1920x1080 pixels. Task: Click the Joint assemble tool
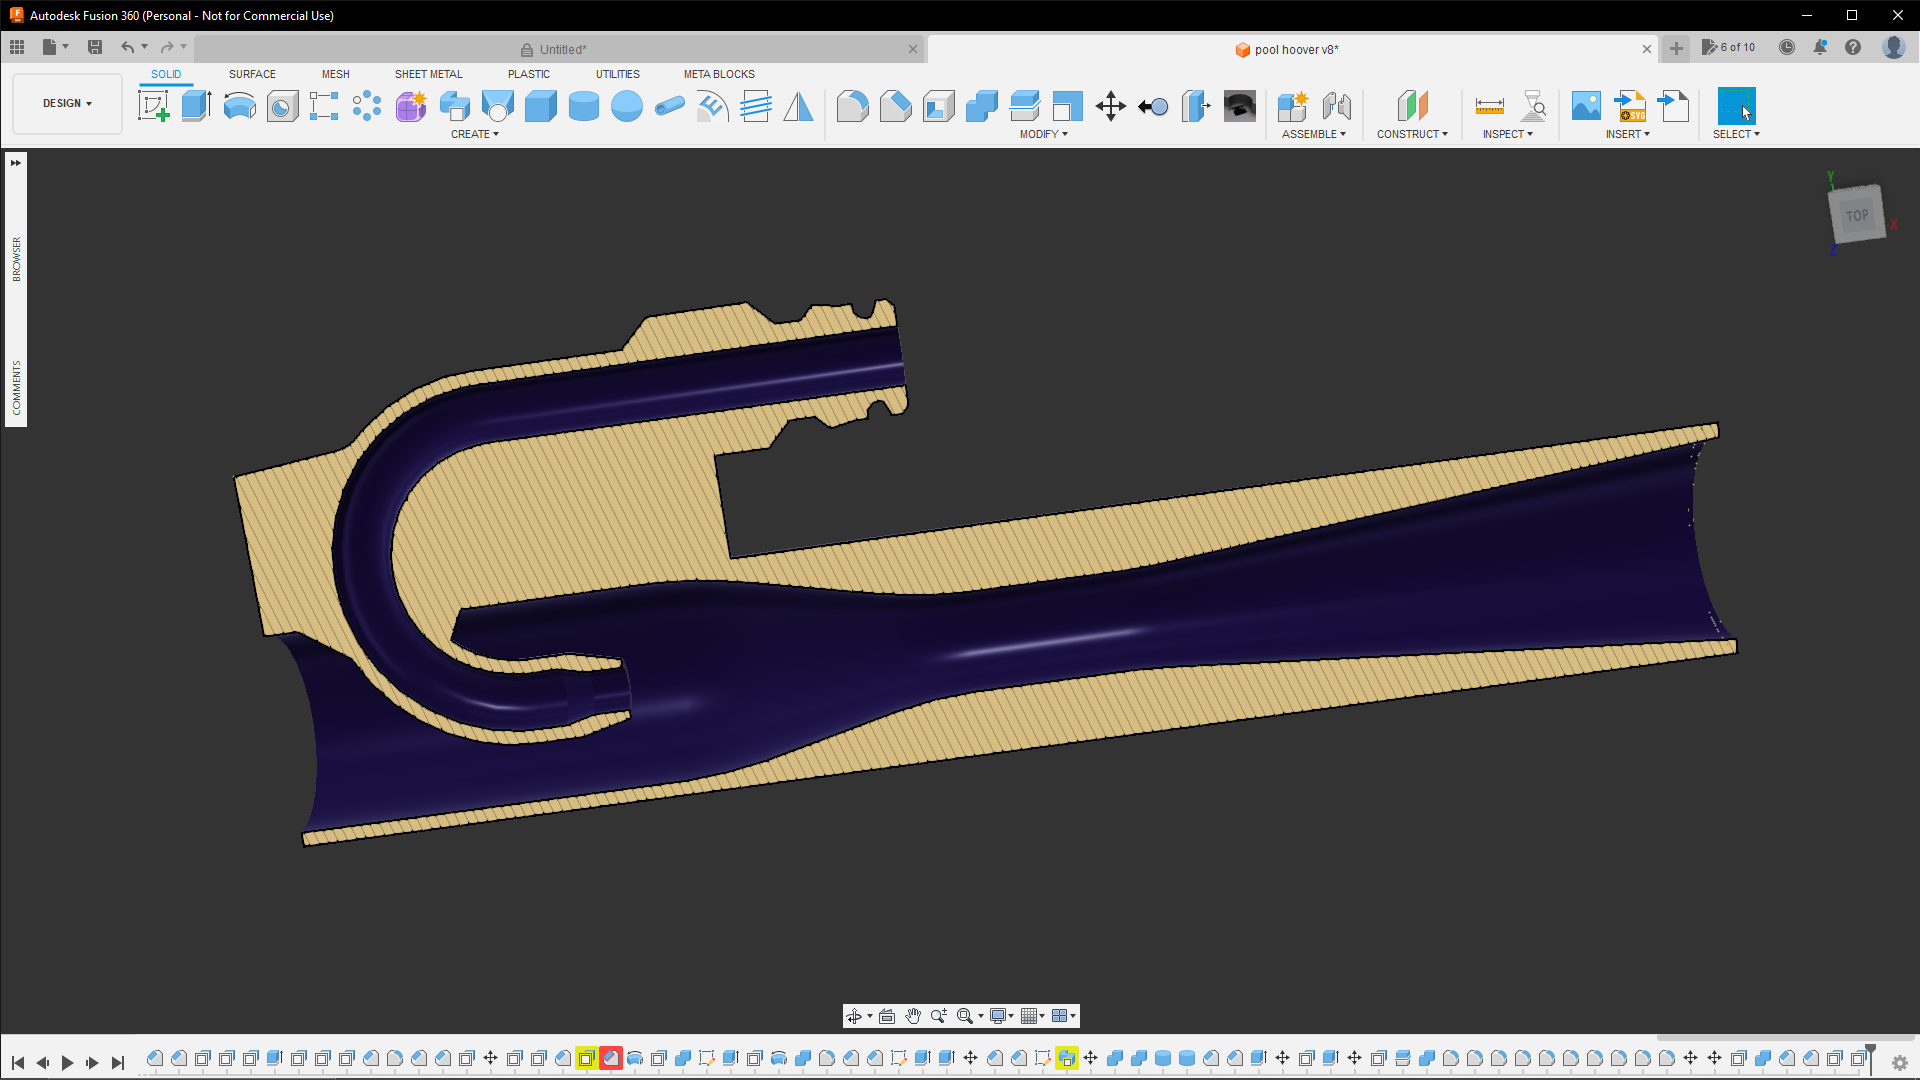pos(1336,106)
